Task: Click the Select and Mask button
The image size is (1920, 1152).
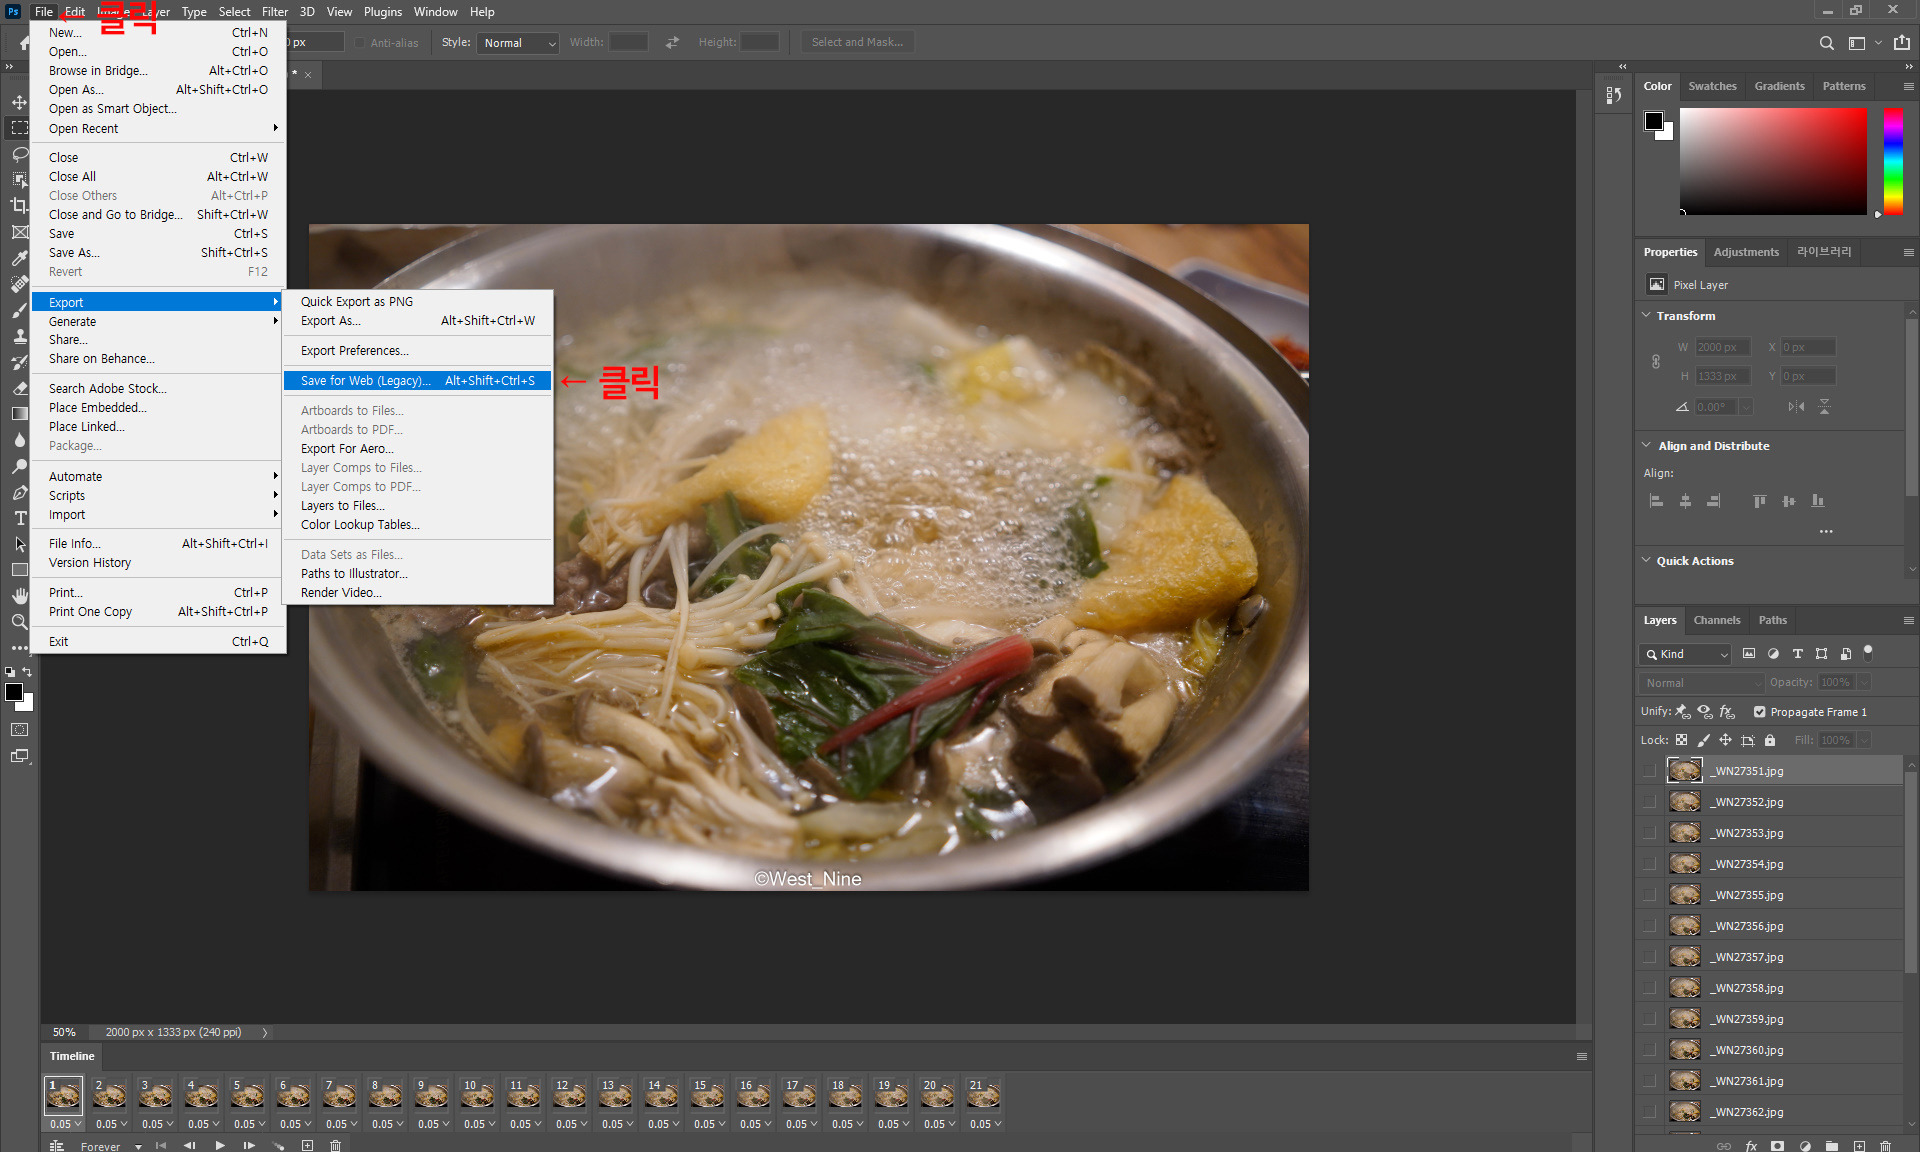Action: coord(857,43)
